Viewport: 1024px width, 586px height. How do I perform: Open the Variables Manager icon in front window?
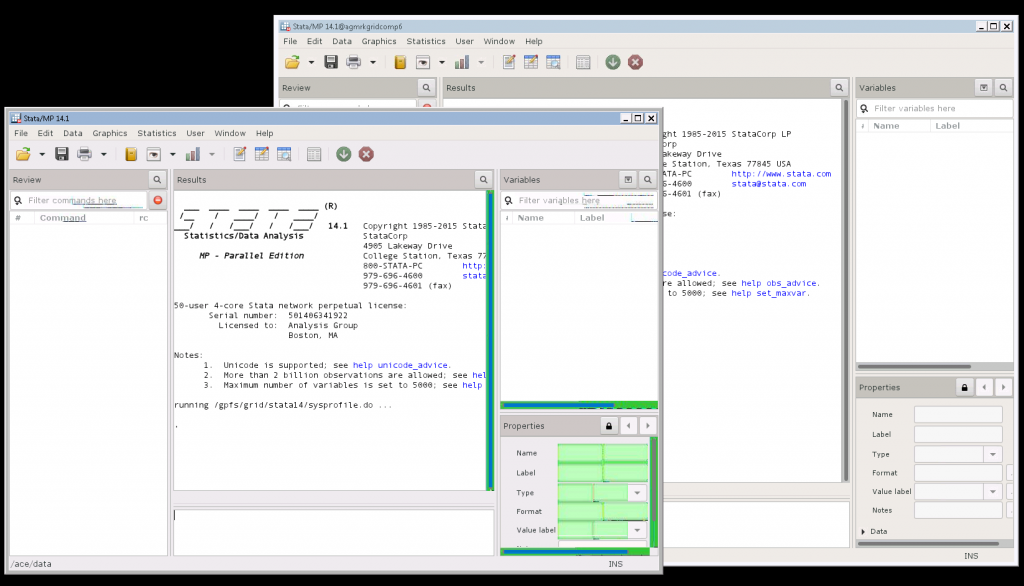314,154
